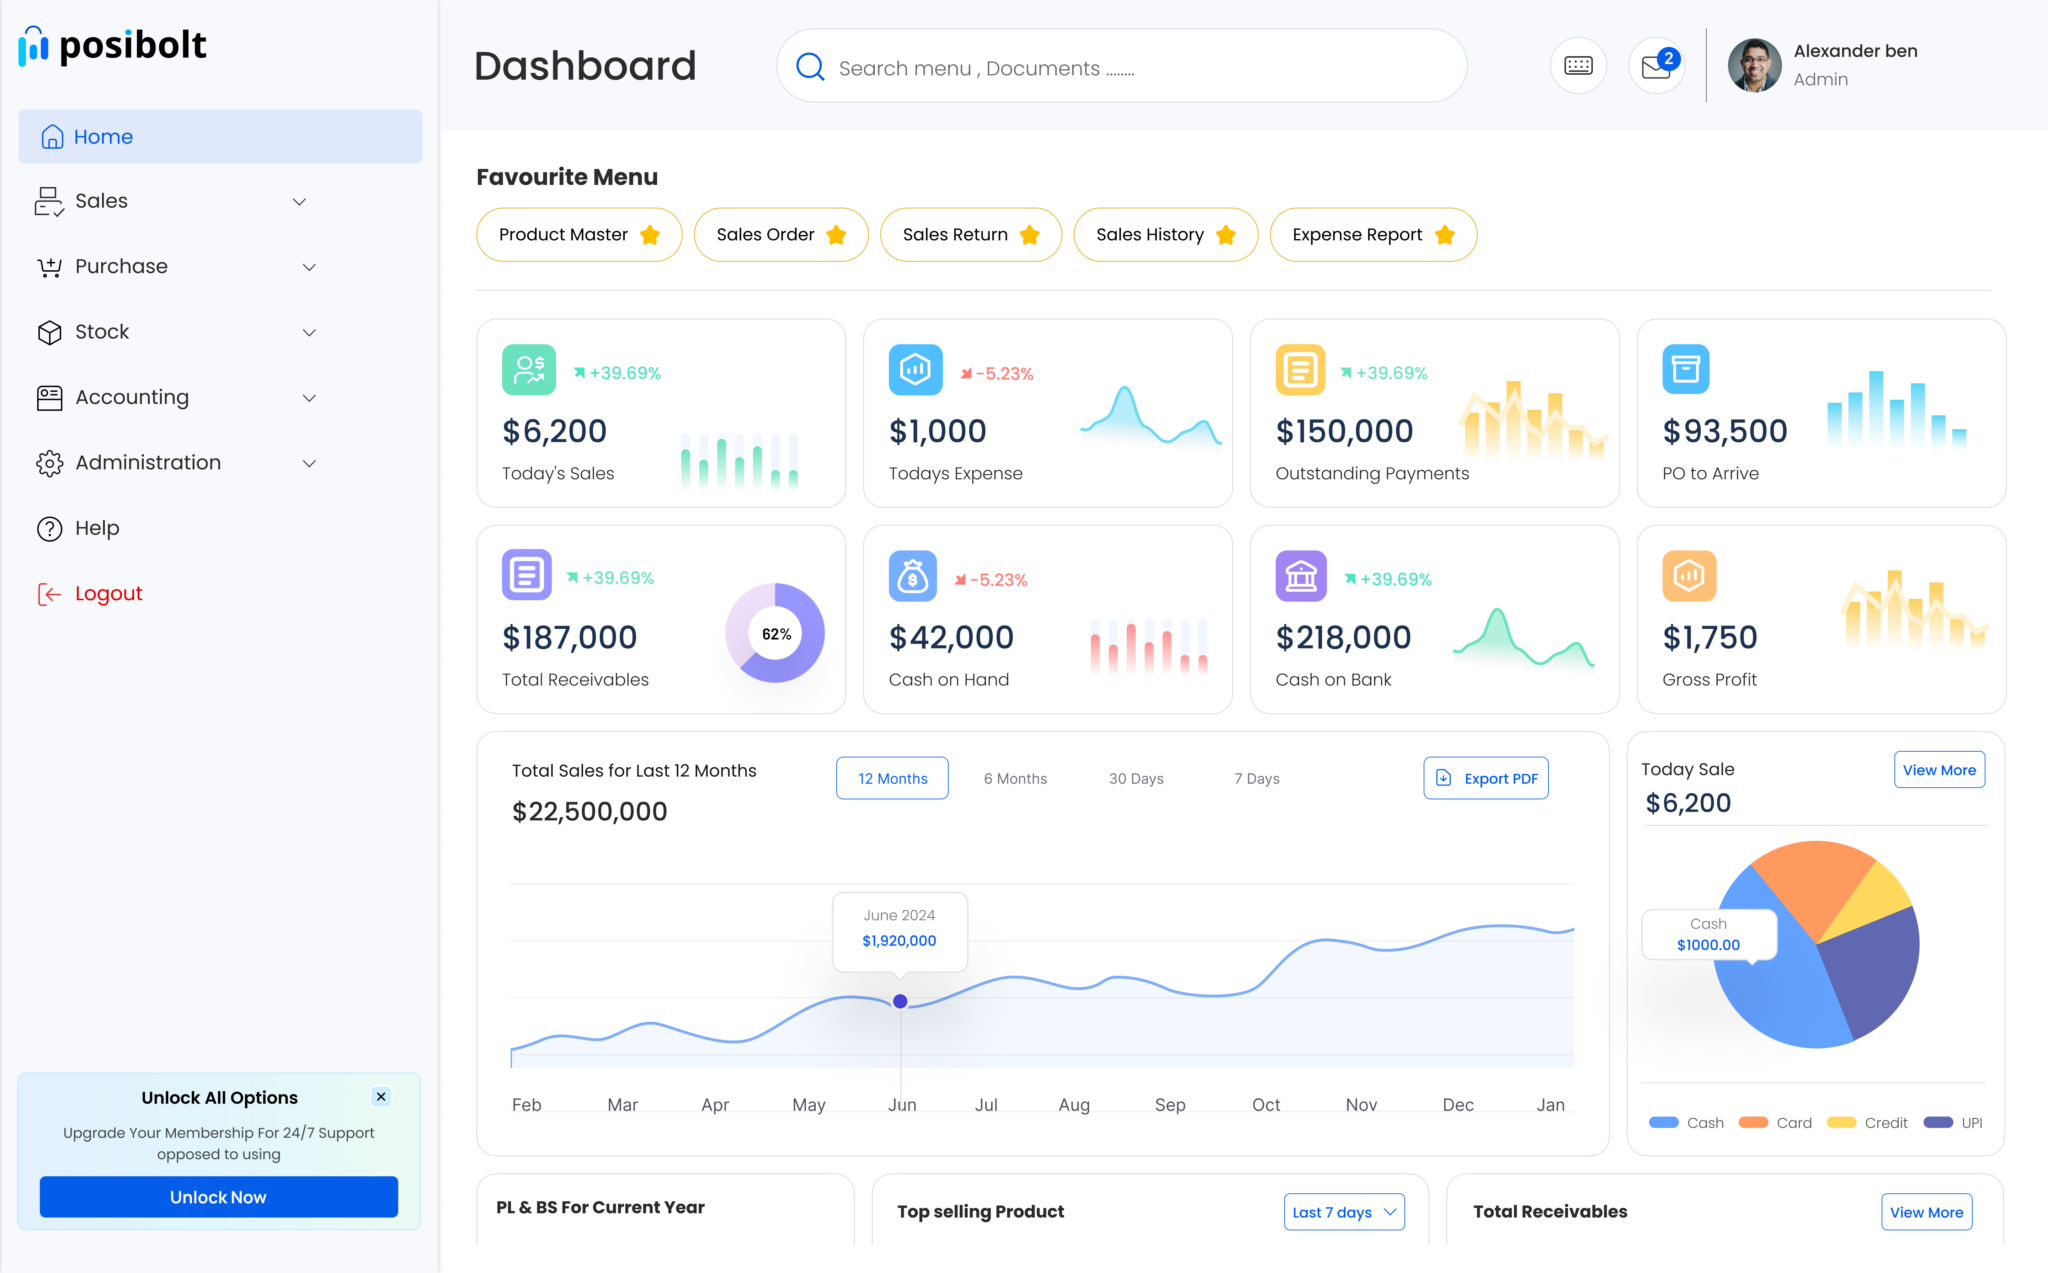Open the Last 7 days dropdown
Screen dimensions: 2048x1273
click(1344, 1212)
